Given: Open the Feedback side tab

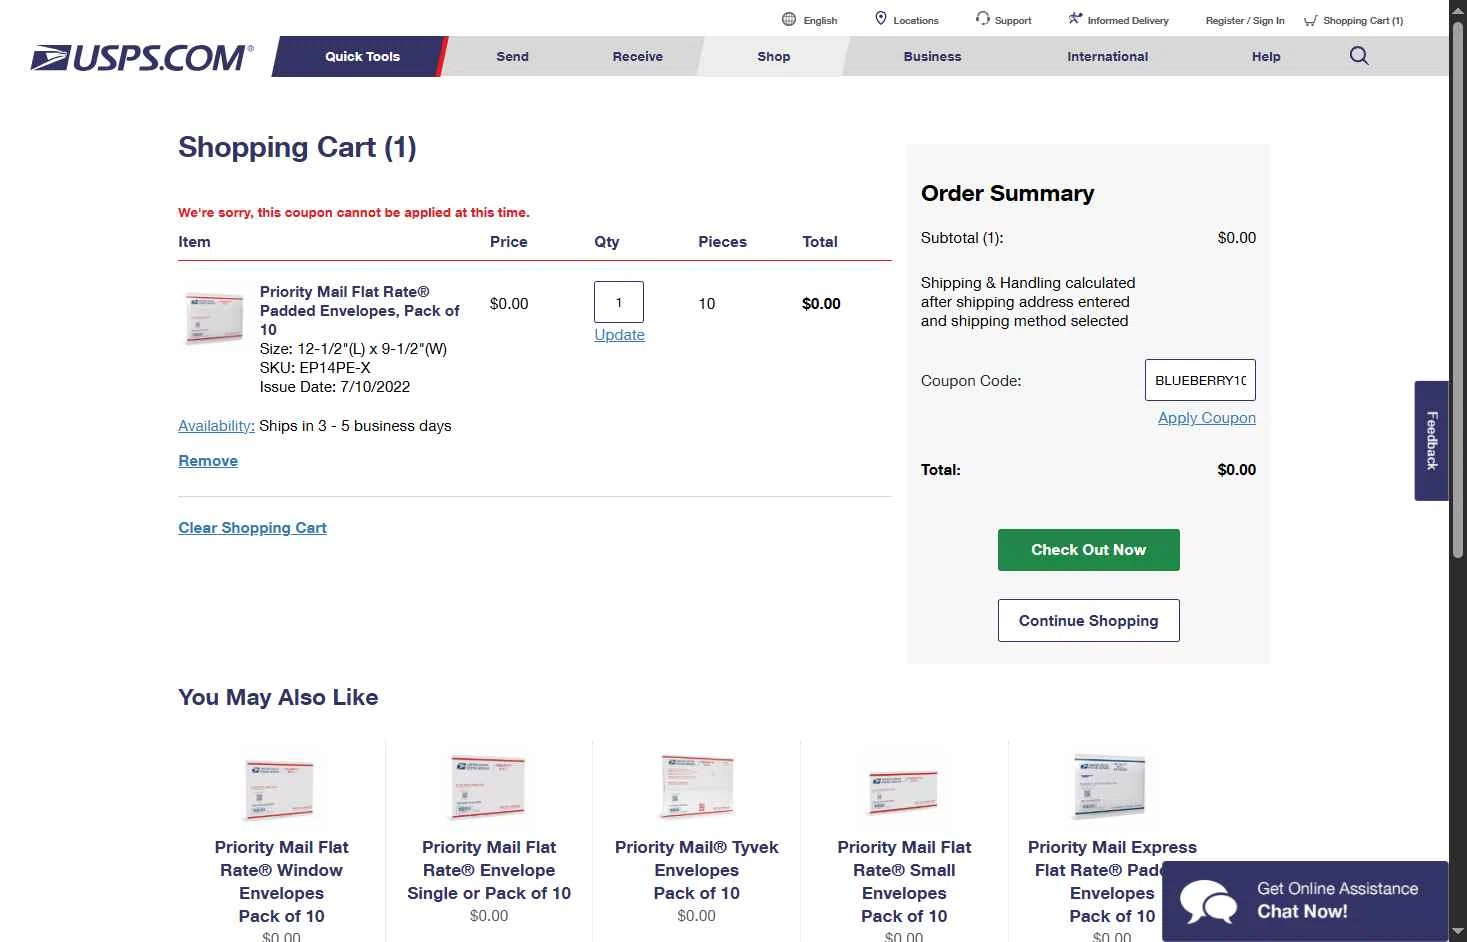Looking at the screenshot, I should [x=1431, y=440].
